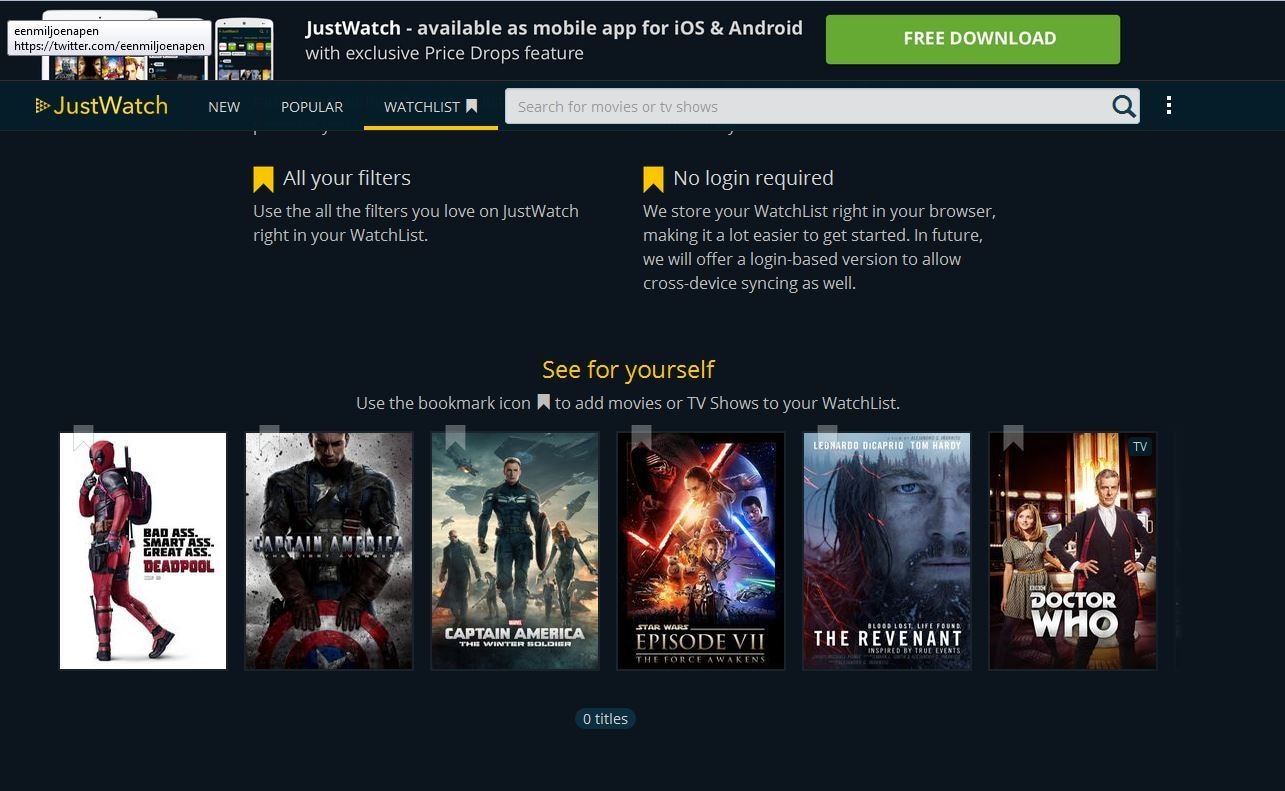Click the '0 titles' counter badge
1285x791 pixels.
(605, 718)
